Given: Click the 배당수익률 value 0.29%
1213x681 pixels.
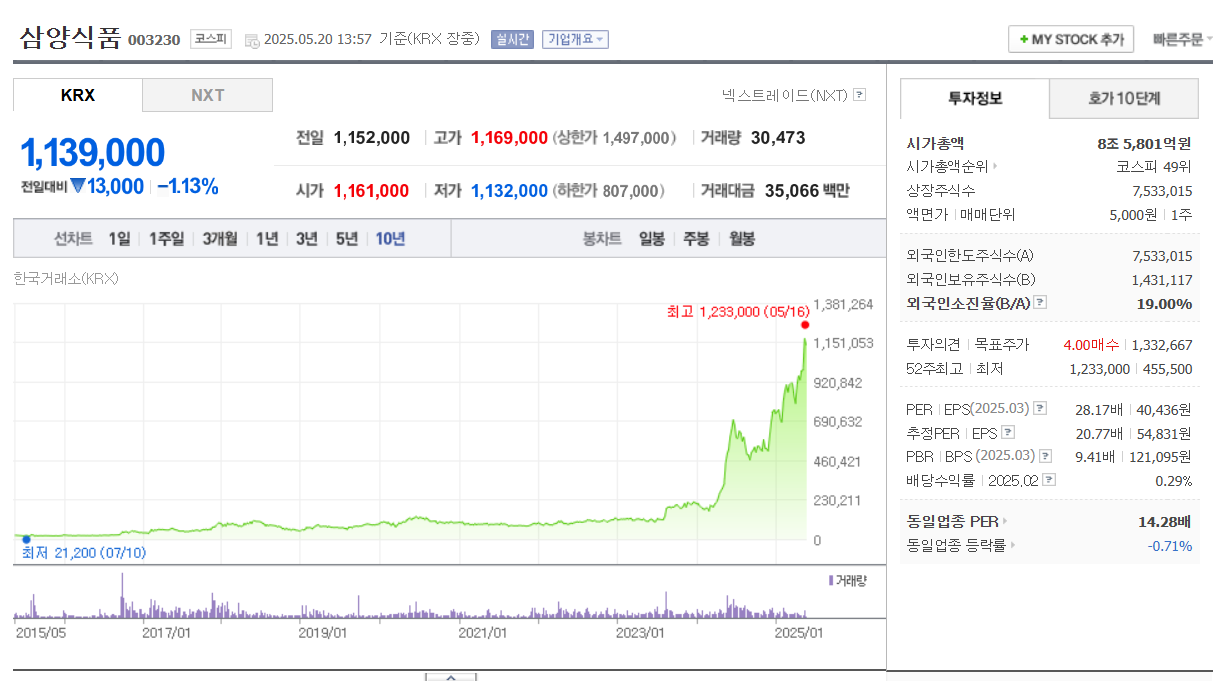Looking at the screenshot, I should coord(1174,481).
